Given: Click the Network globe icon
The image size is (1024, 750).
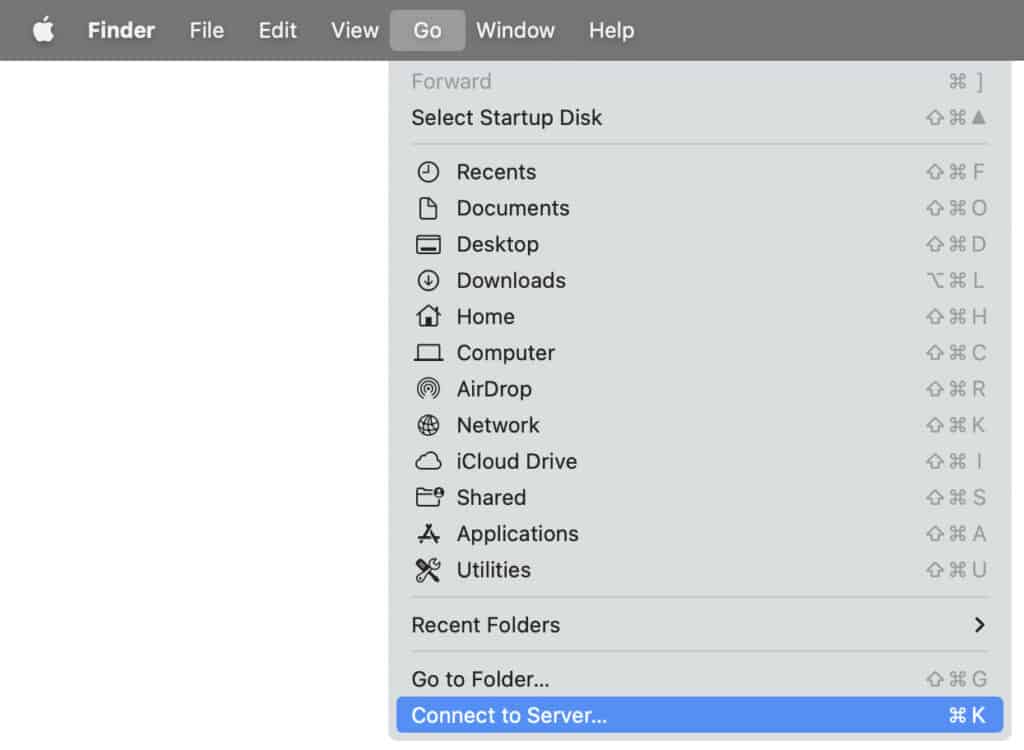Looking at the screenshot, I should (x=428, y=425).
